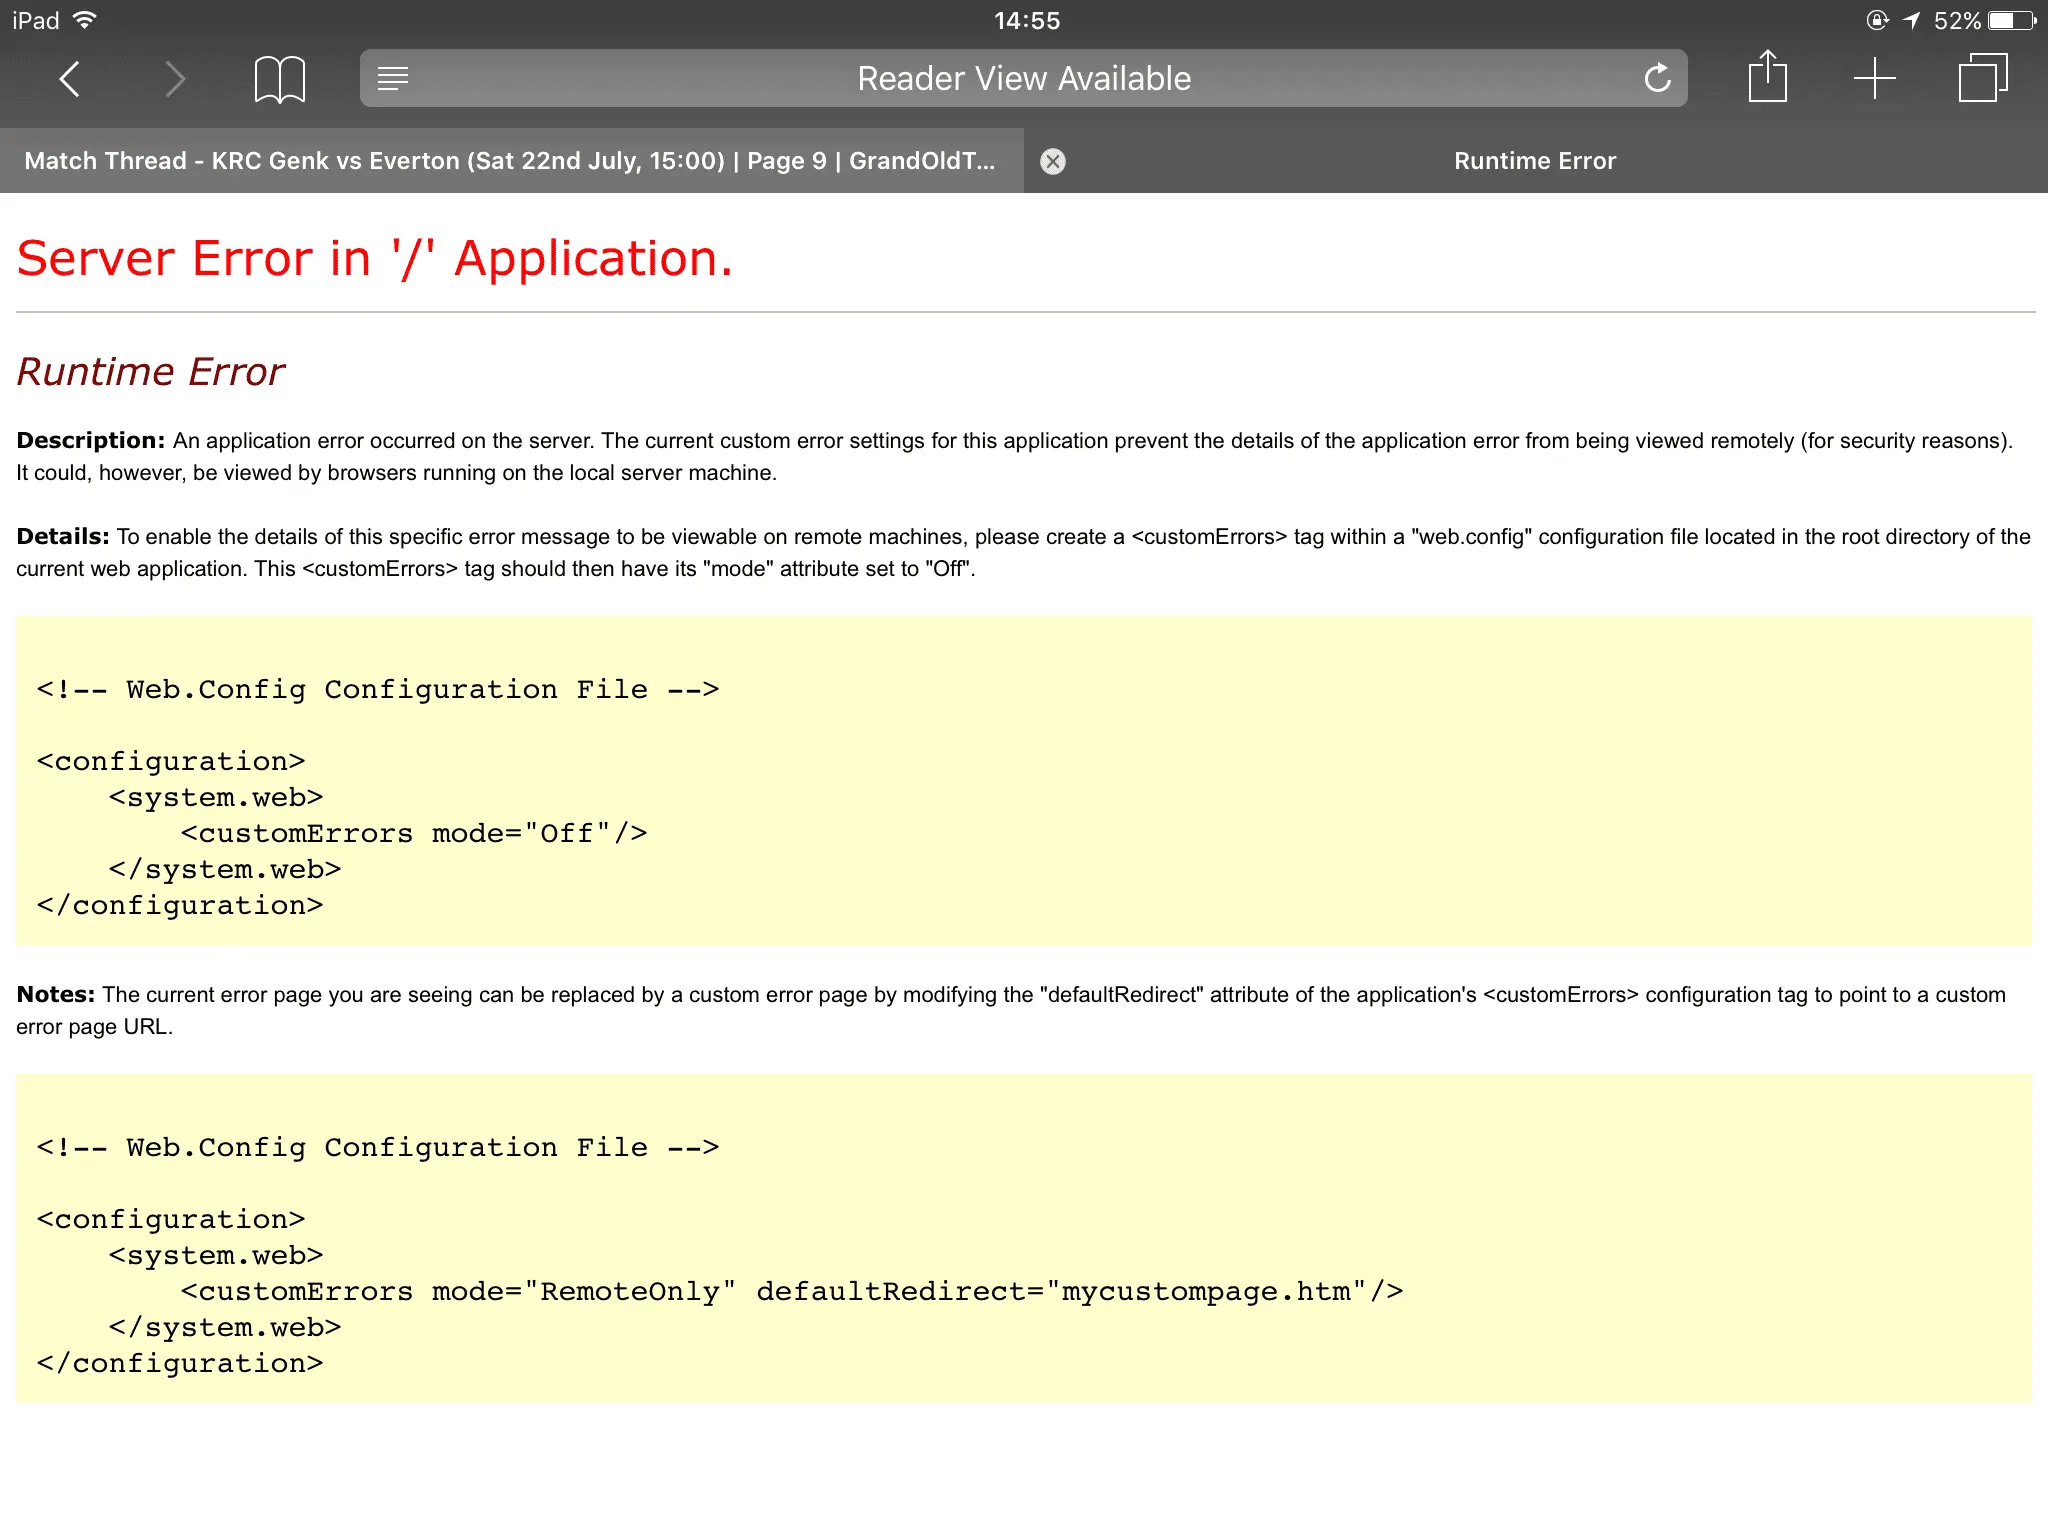Tap the Safari back arrow

pos(69,79)
